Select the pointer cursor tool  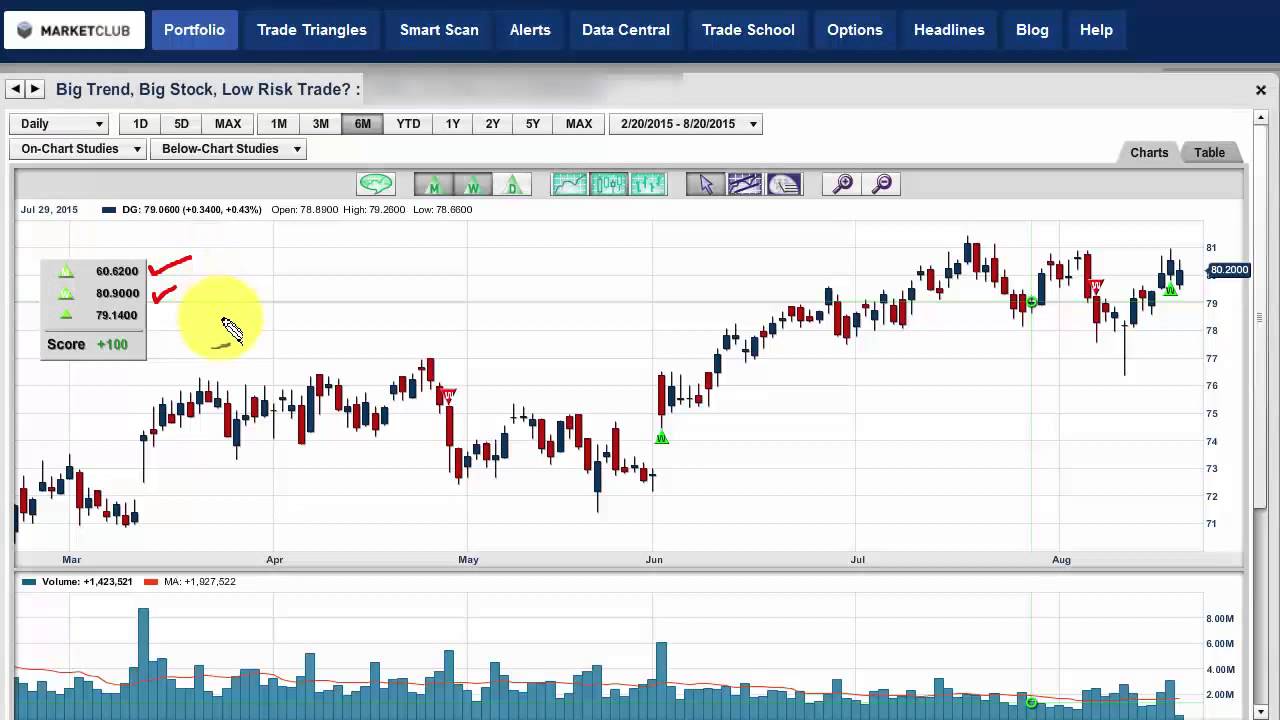[706, 184]
